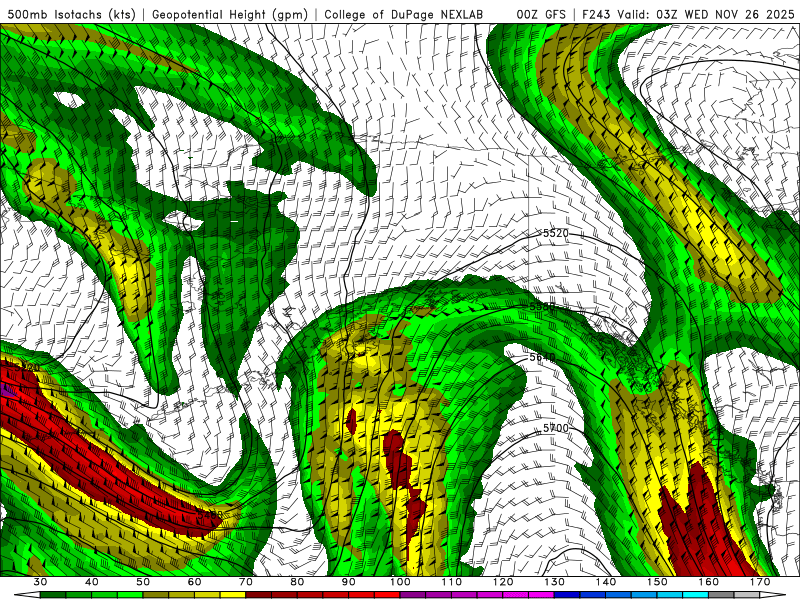
Task: Click the 80 value on the color scale
Action: (297, 582)
